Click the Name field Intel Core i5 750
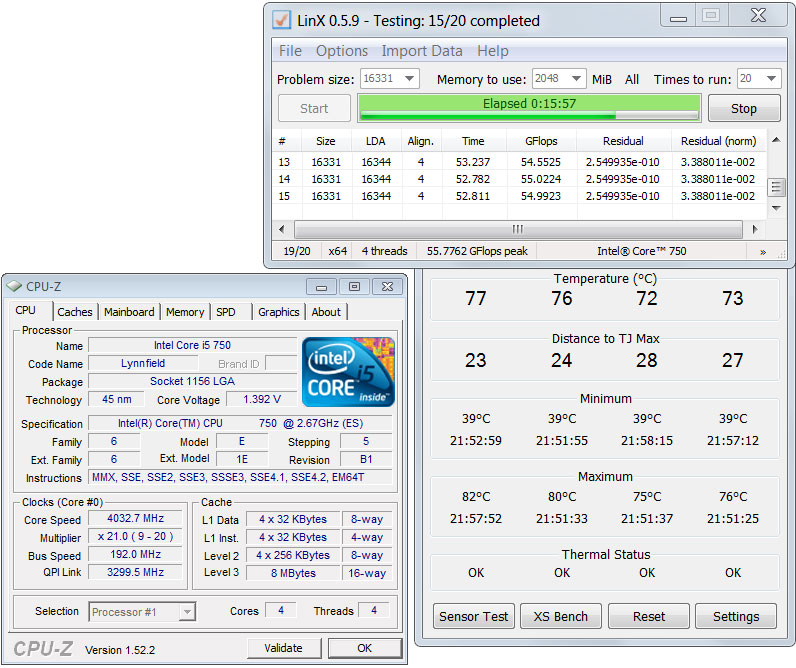Screen dimensions: 796x668 point(192,346)
